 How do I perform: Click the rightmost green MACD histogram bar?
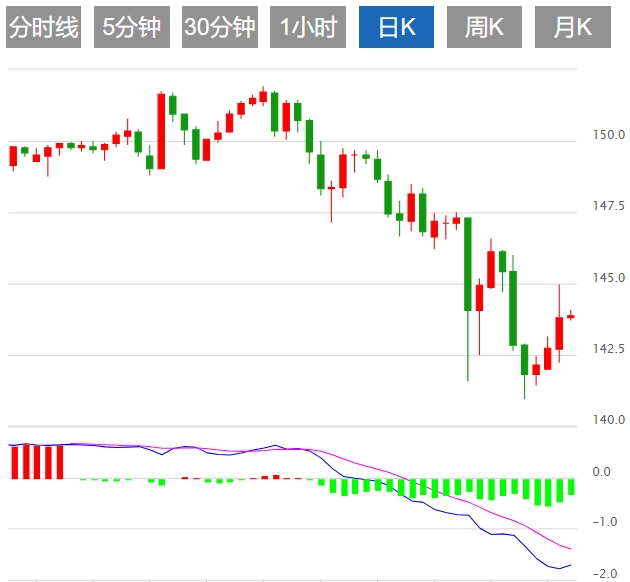coord(571,487)
